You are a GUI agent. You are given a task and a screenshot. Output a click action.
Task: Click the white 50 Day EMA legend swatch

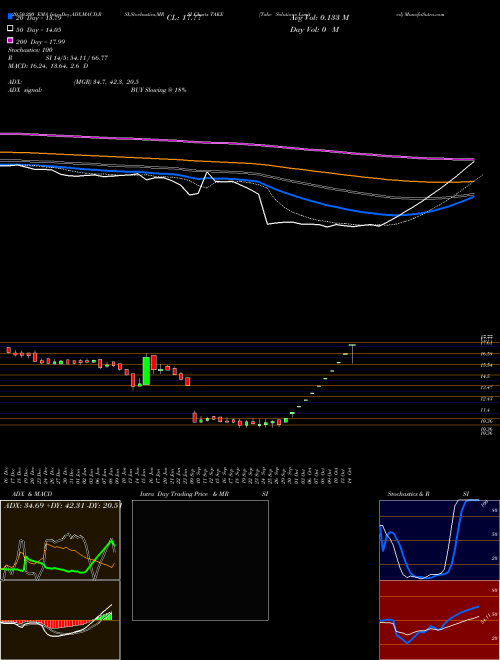coord(11,29)
